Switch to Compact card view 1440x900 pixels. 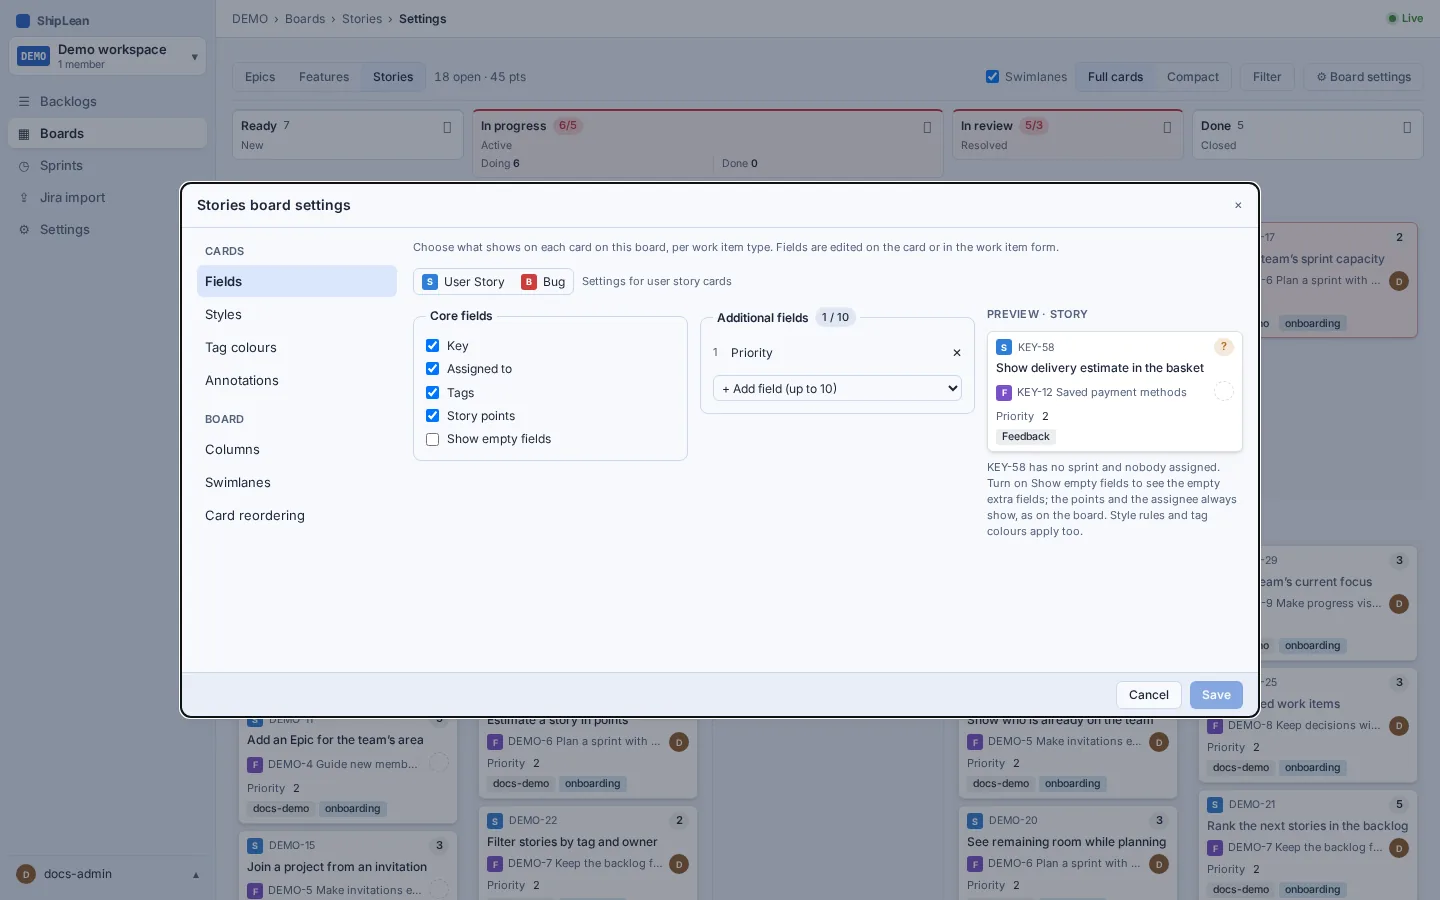[x=1193, y=77]
